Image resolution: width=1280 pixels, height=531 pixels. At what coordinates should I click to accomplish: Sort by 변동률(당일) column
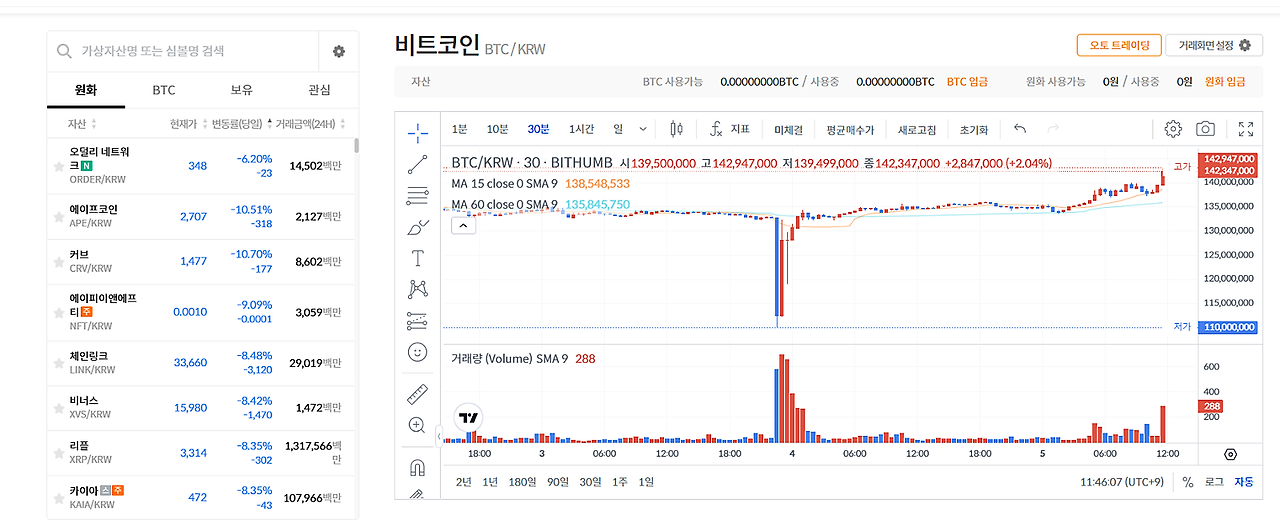pos(241,124)
